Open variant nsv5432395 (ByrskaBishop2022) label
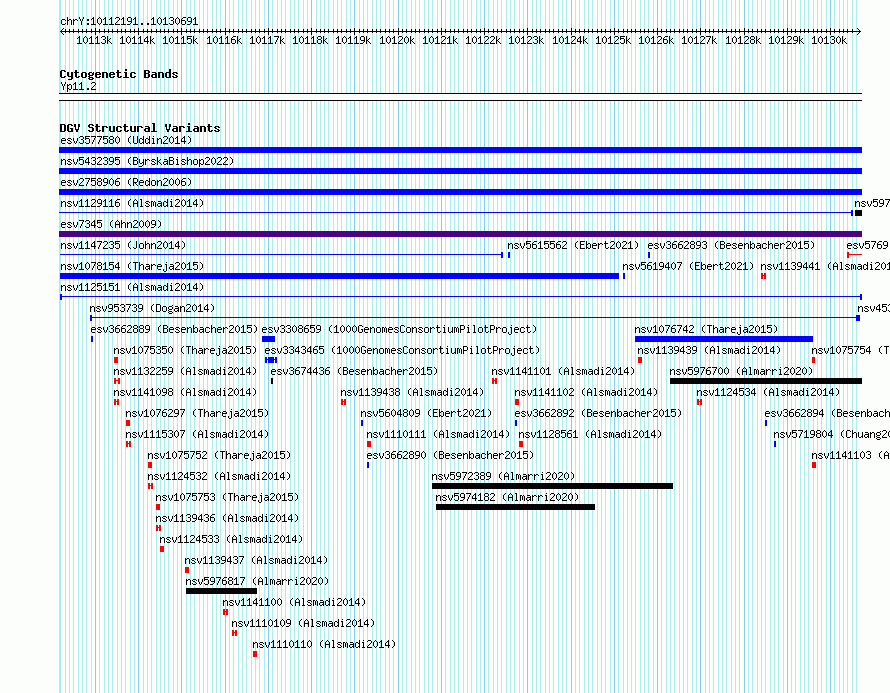 (x=147, y=161)
